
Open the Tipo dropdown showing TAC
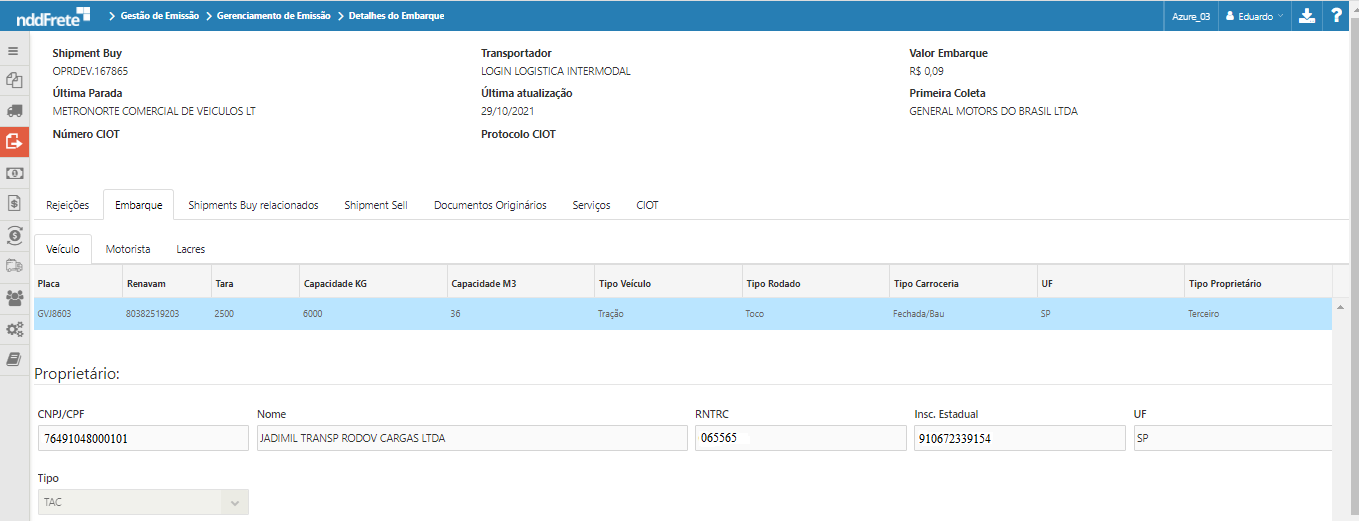[143, 502]
